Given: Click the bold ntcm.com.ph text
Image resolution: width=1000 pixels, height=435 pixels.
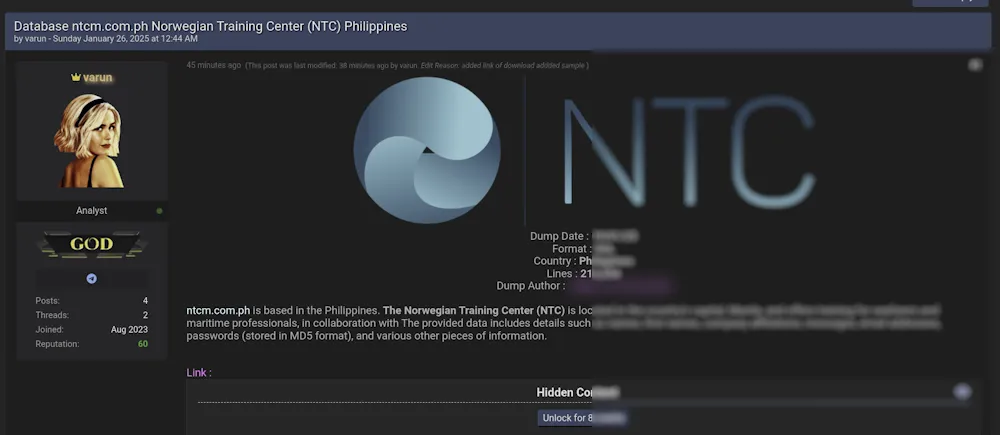Looking at the screenshot, I should coord(218,311).
